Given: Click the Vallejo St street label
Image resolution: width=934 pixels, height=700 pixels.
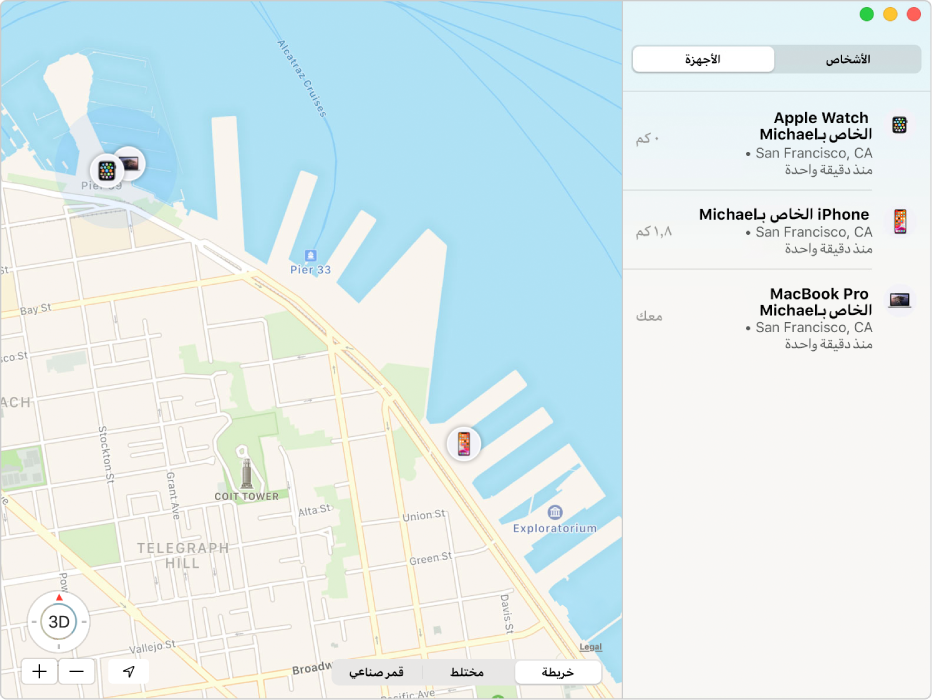Looking at the screenshot, I should (153, 647).
